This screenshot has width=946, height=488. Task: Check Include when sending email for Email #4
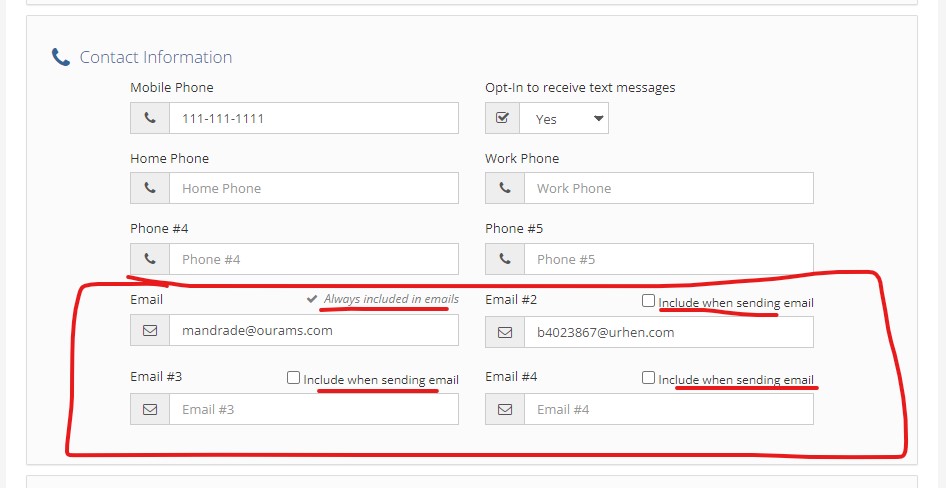coord(649,378)
